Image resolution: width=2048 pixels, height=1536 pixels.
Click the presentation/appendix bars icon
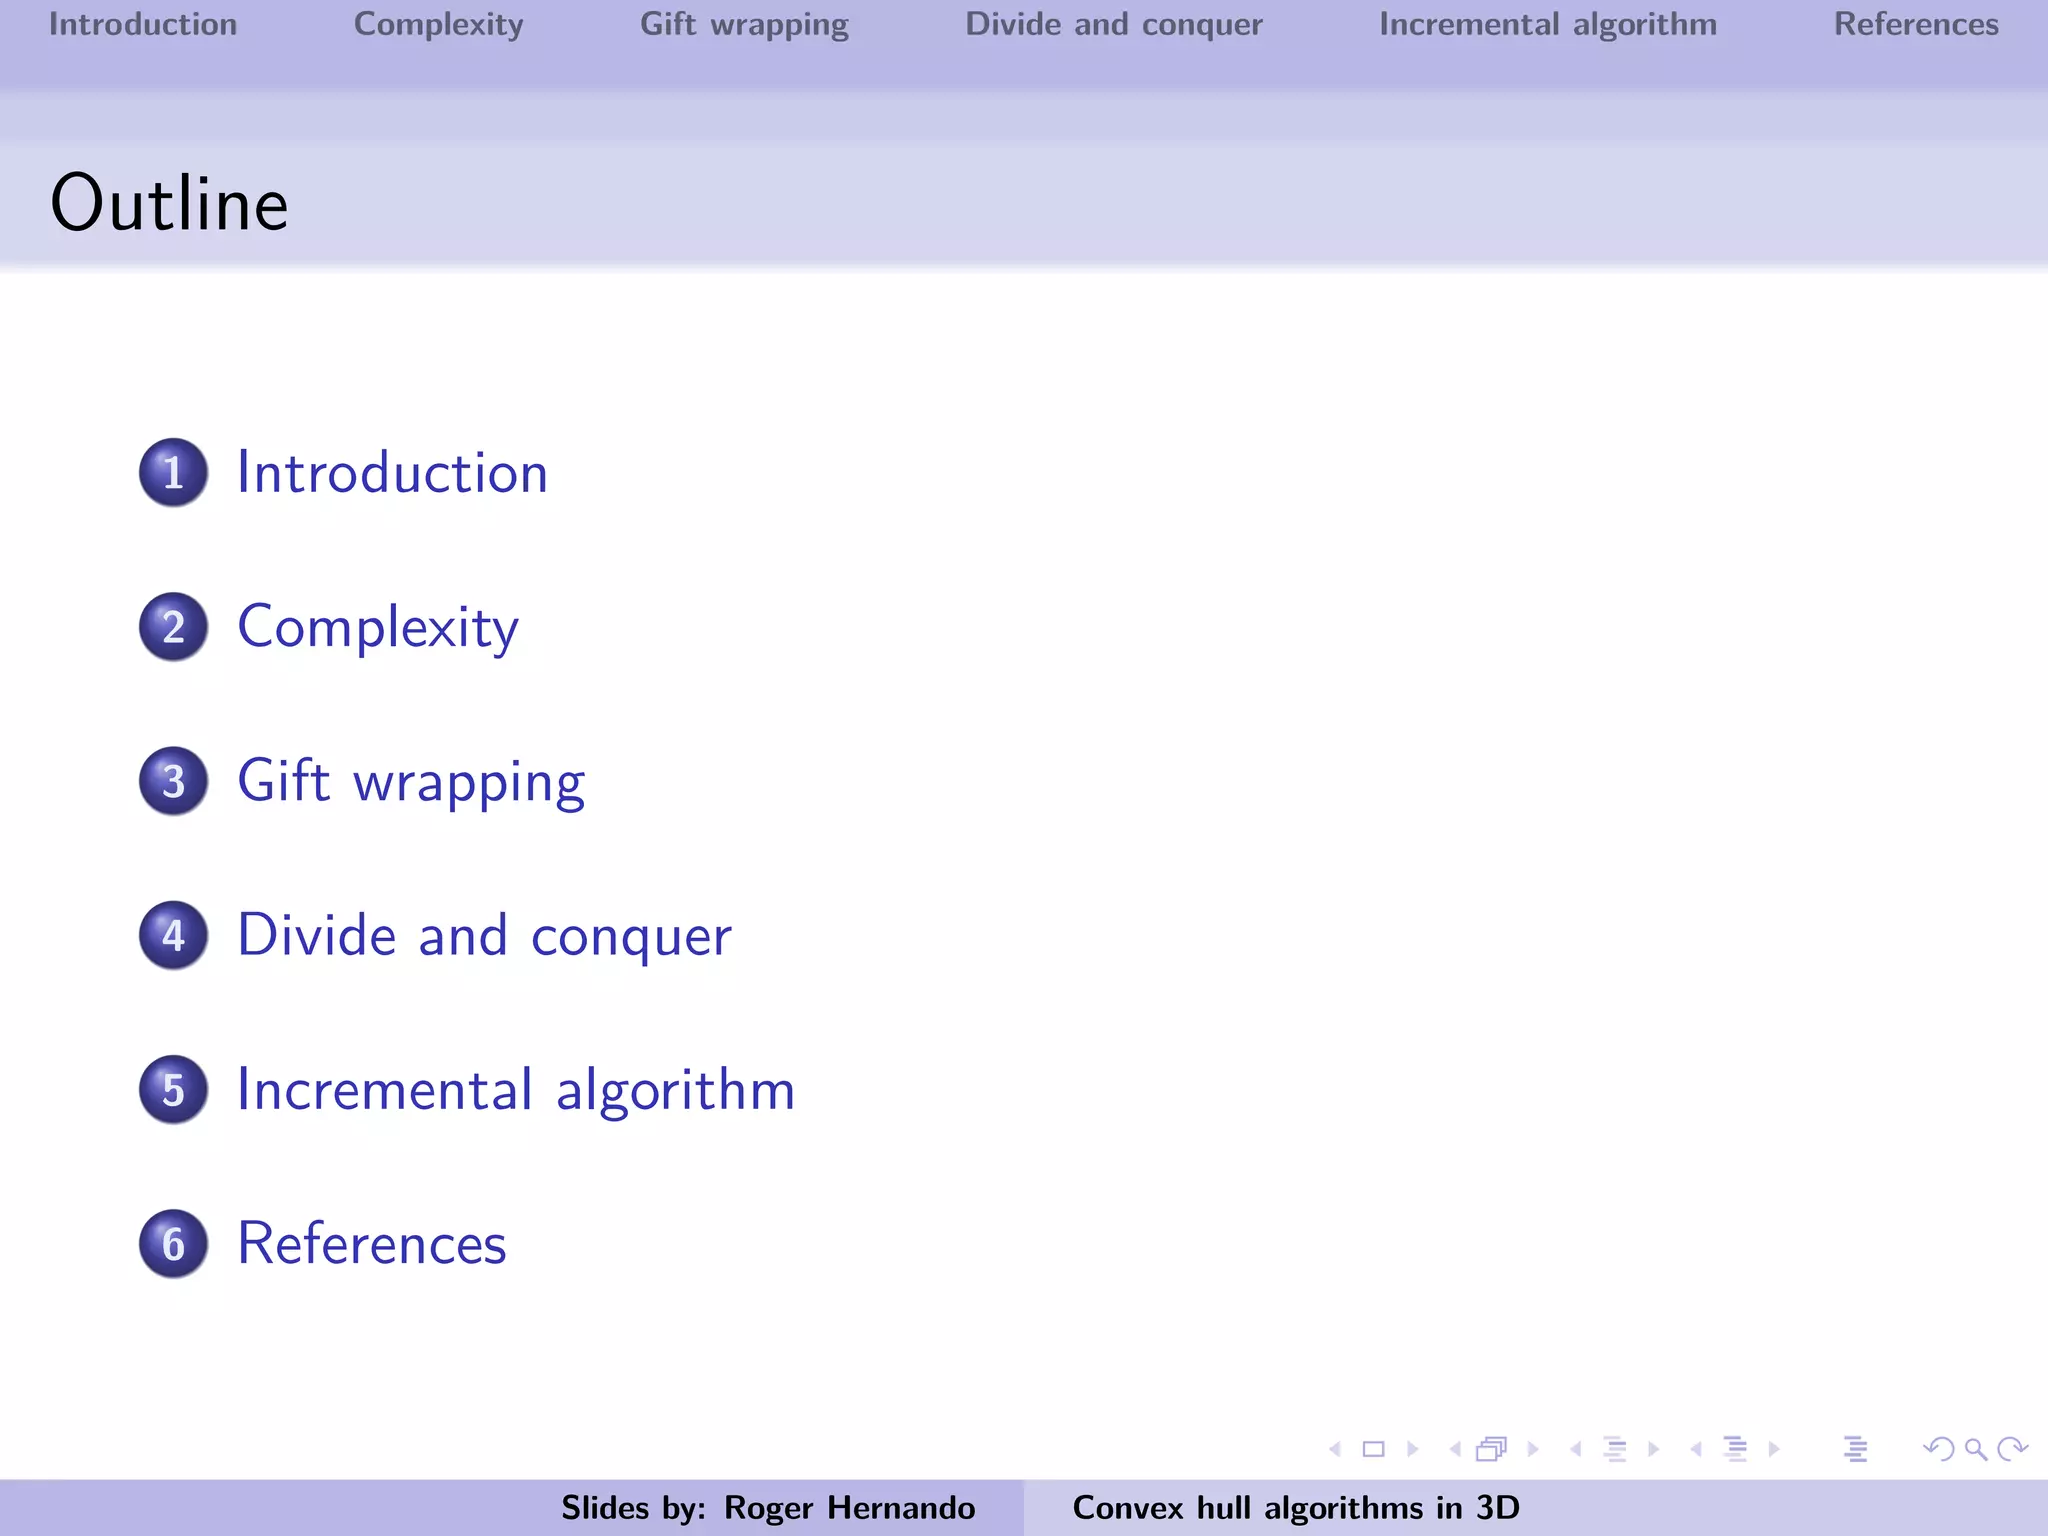coord(1856,1449)
